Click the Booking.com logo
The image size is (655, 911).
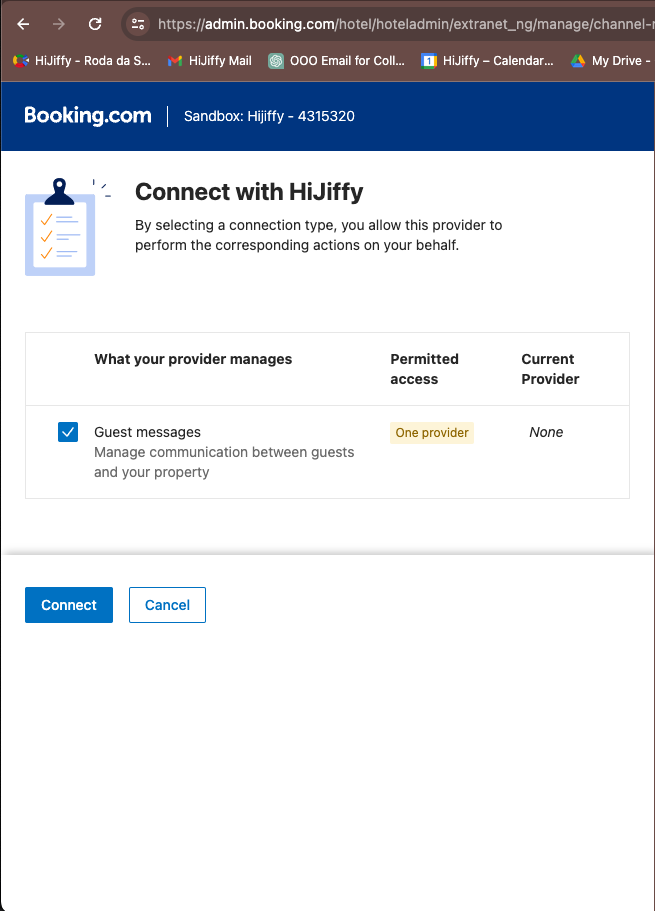(88, 116)
